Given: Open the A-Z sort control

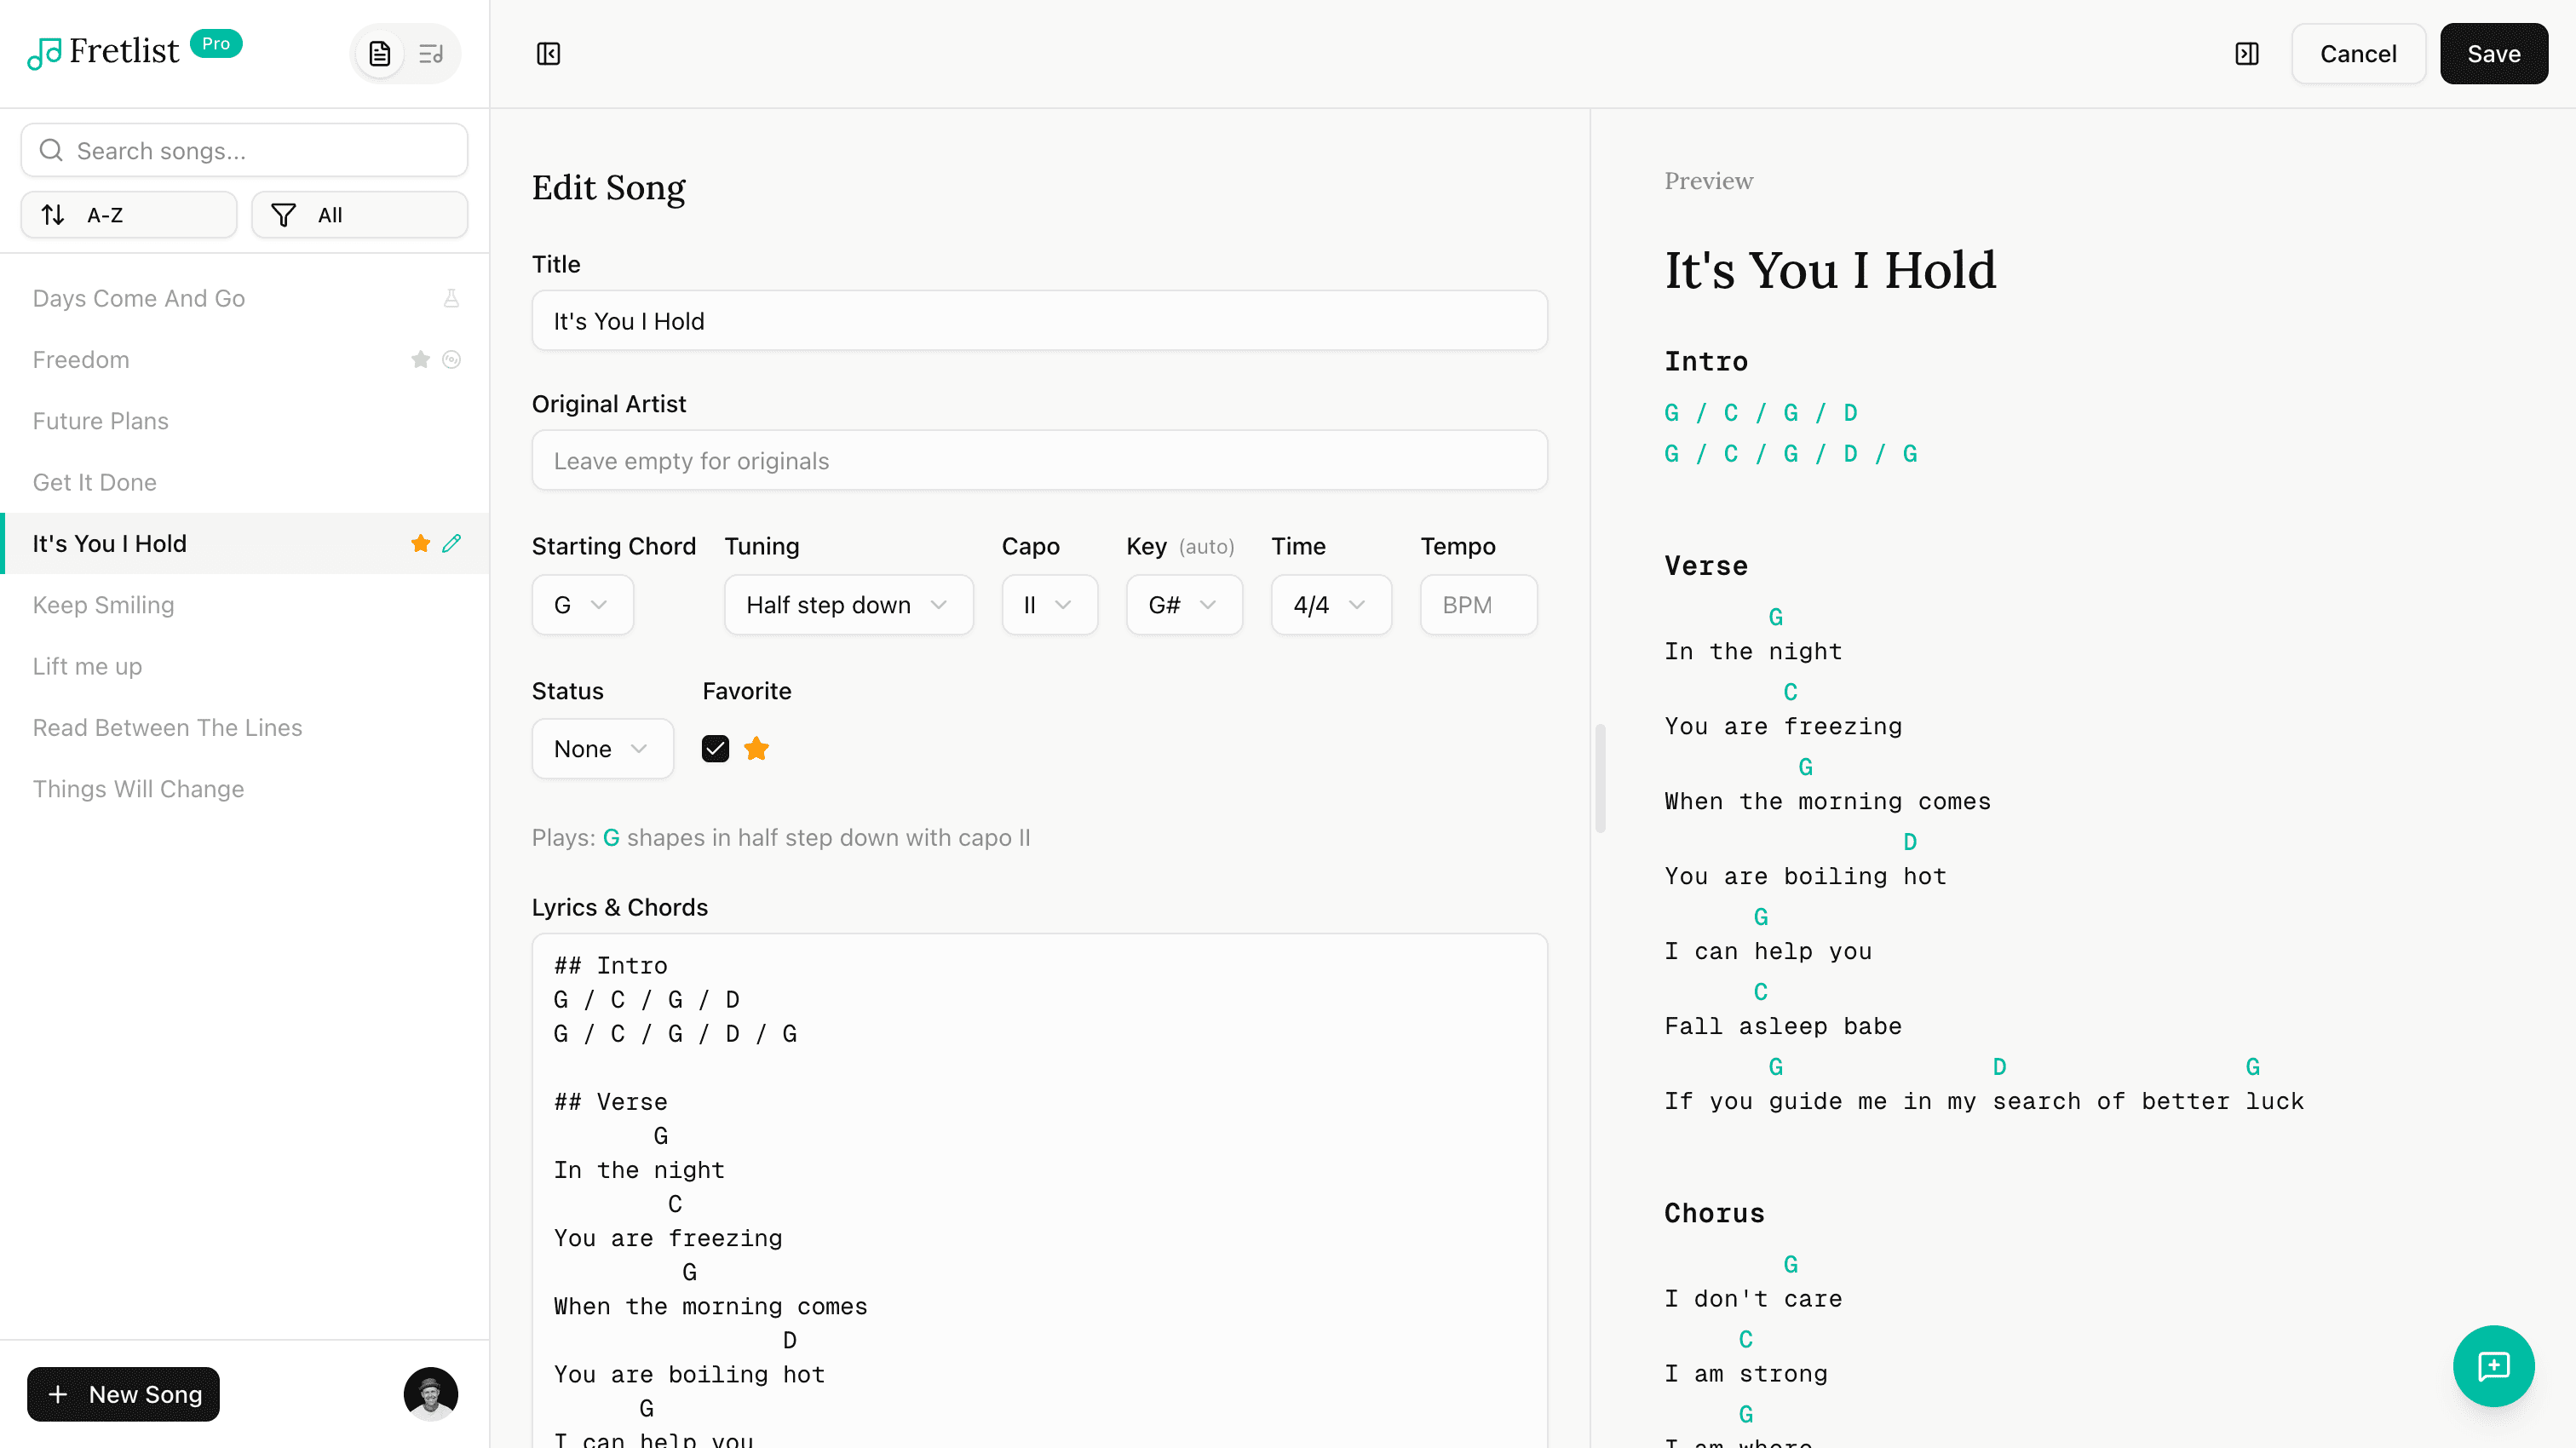Looking at the screenshot, I should 129,215.
